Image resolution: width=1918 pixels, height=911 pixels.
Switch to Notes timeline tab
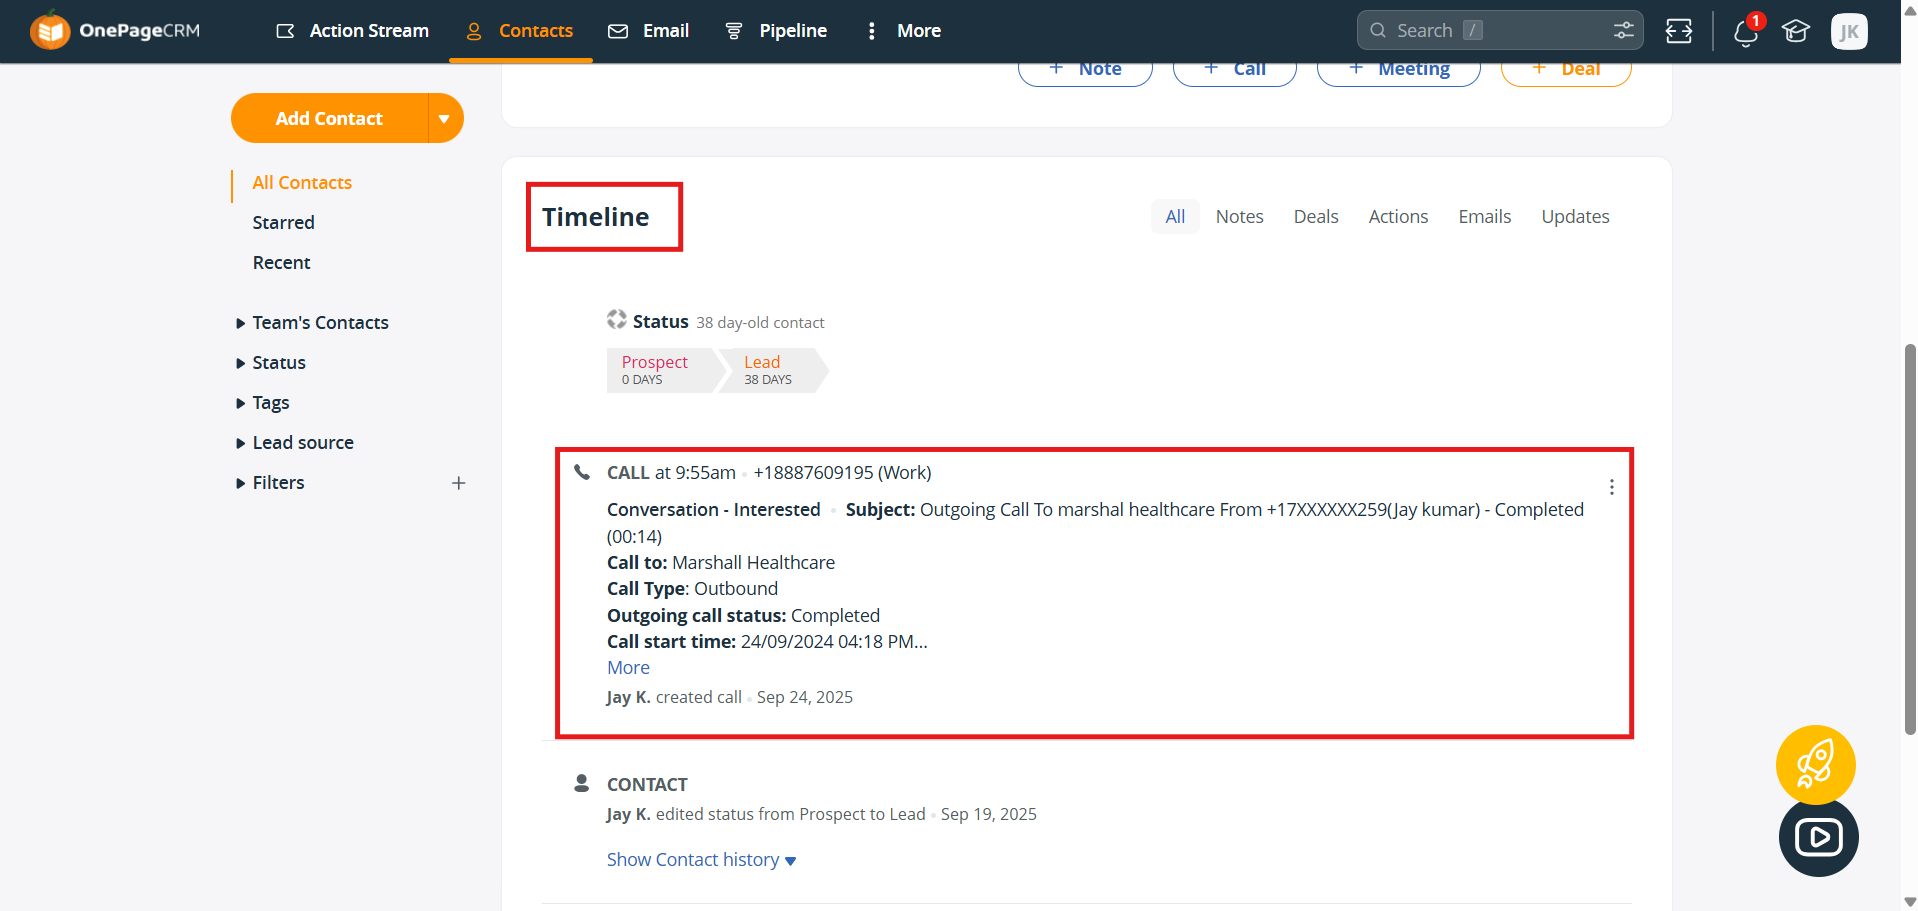point(1240,217)
